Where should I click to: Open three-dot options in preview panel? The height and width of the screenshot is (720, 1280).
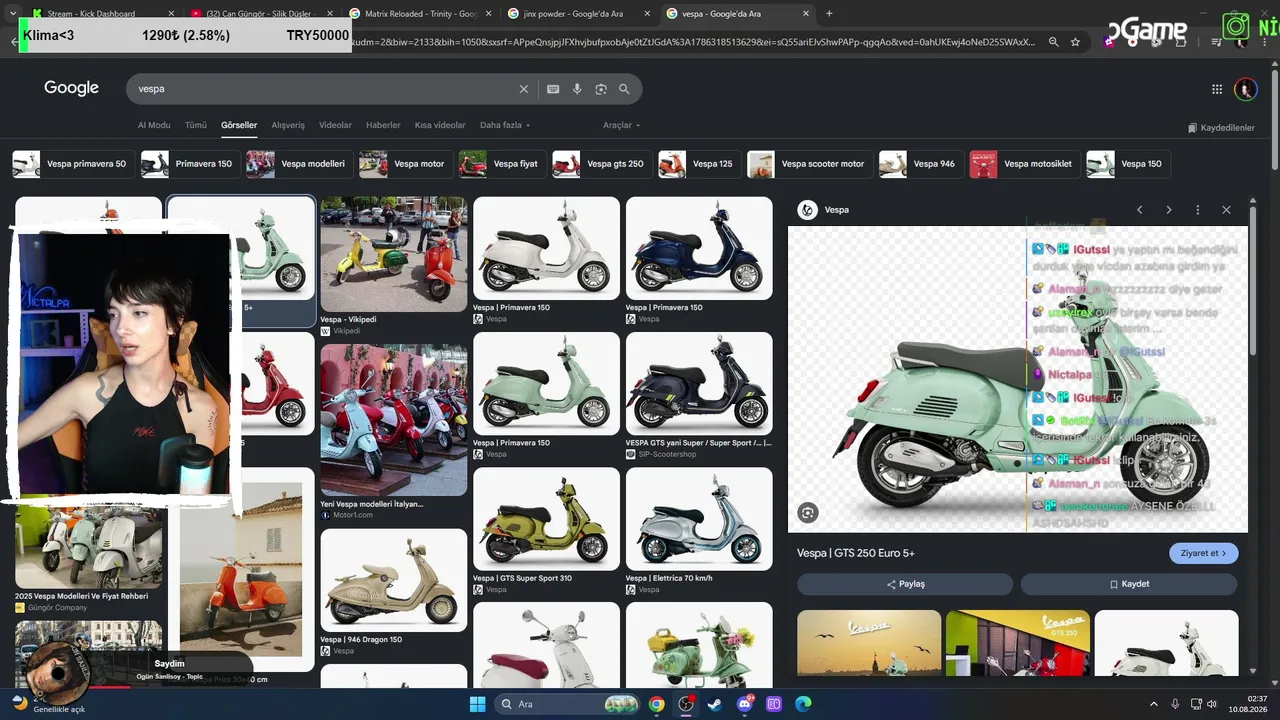(1197, 210)
